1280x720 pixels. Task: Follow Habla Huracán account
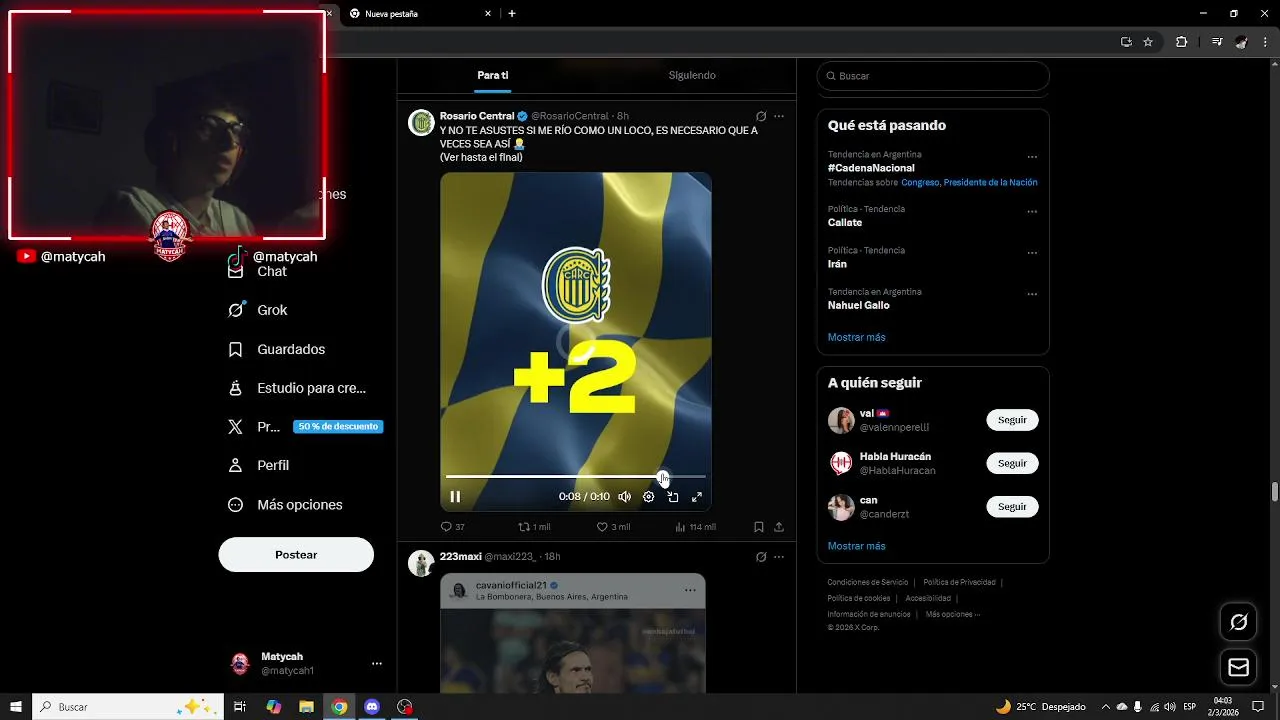[x=1012, y=463]
